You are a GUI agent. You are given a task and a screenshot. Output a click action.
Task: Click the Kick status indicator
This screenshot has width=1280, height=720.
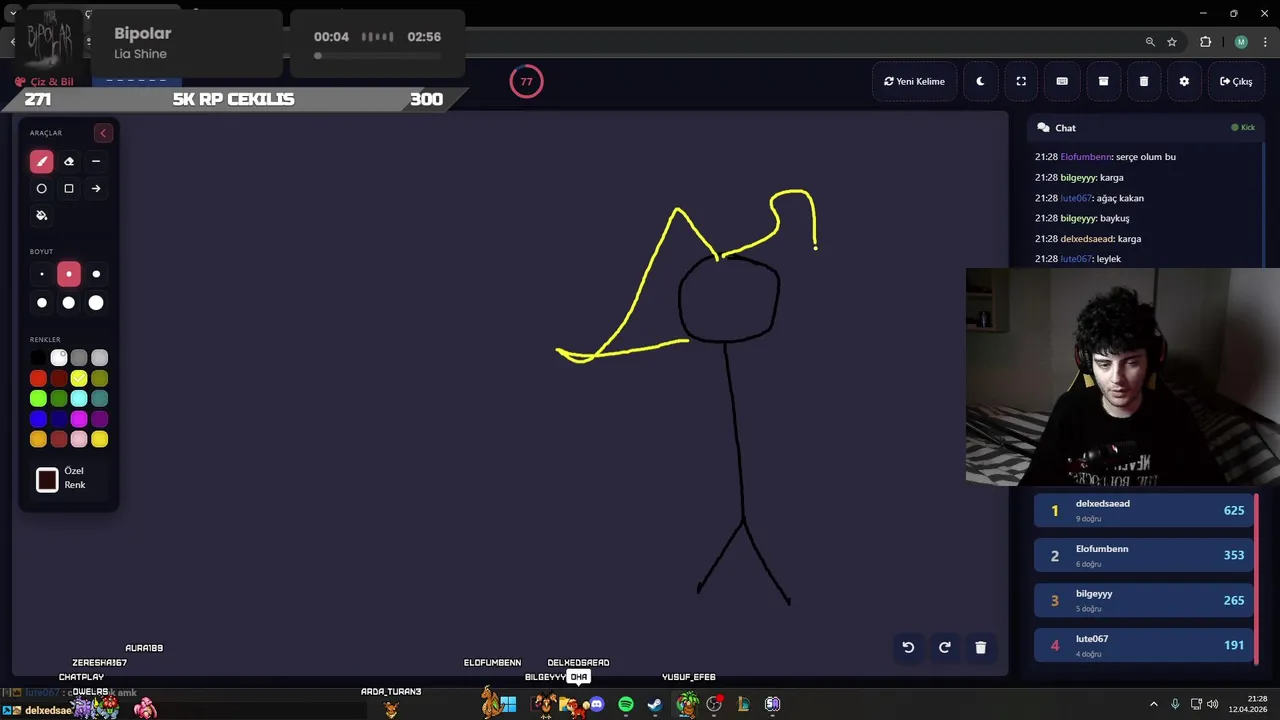[1243, 128]
